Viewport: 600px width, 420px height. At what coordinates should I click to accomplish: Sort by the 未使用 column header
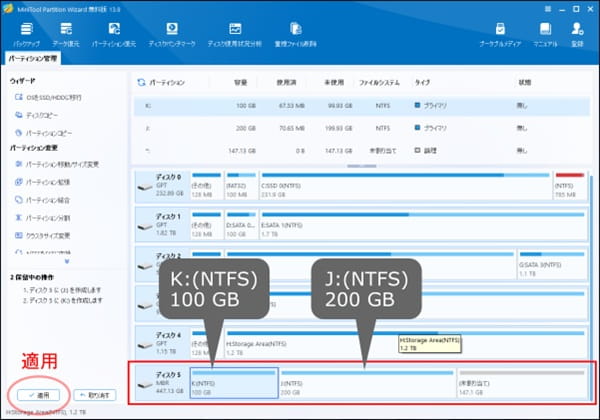pos(334,82)
